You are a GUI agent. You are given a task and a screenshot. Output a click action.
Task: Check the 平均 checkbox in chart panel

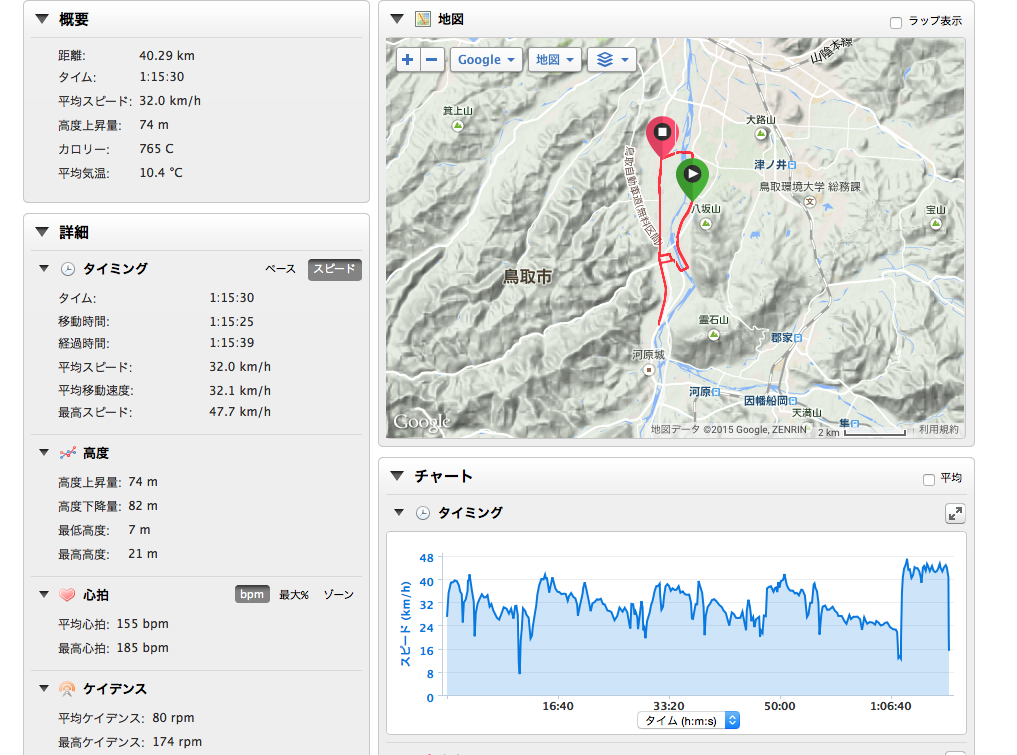pos(929,479)
